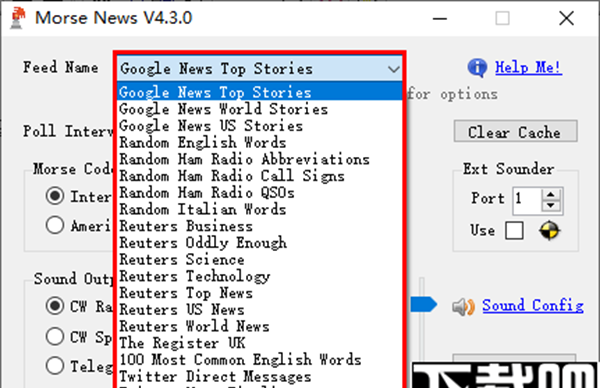Select the CW Radio sound output option
The image size is (600, 388).
55,306
